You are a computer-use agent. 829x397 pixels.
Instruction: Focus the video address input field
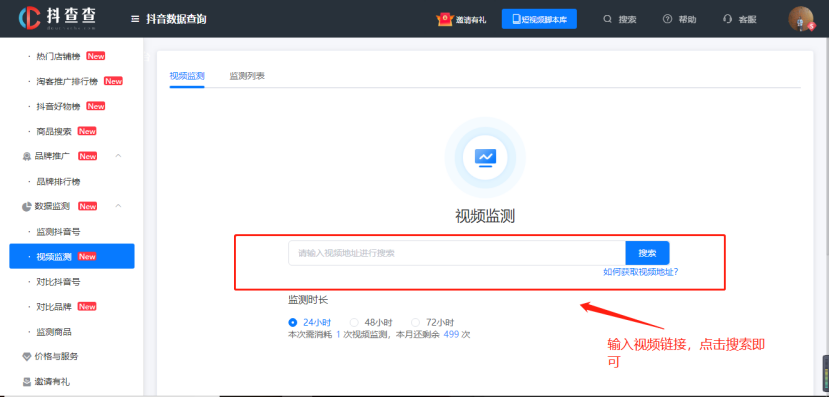point(457,253)
